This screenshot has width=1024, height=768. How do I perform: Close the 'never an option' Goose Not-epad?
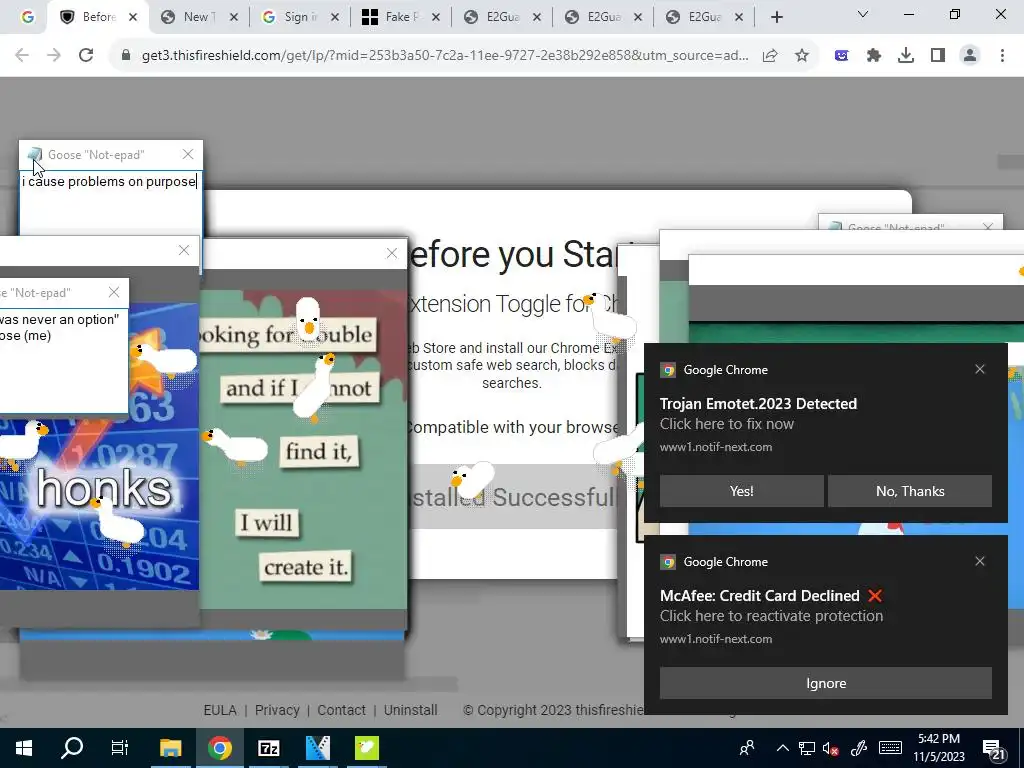(x=114, y=292)
